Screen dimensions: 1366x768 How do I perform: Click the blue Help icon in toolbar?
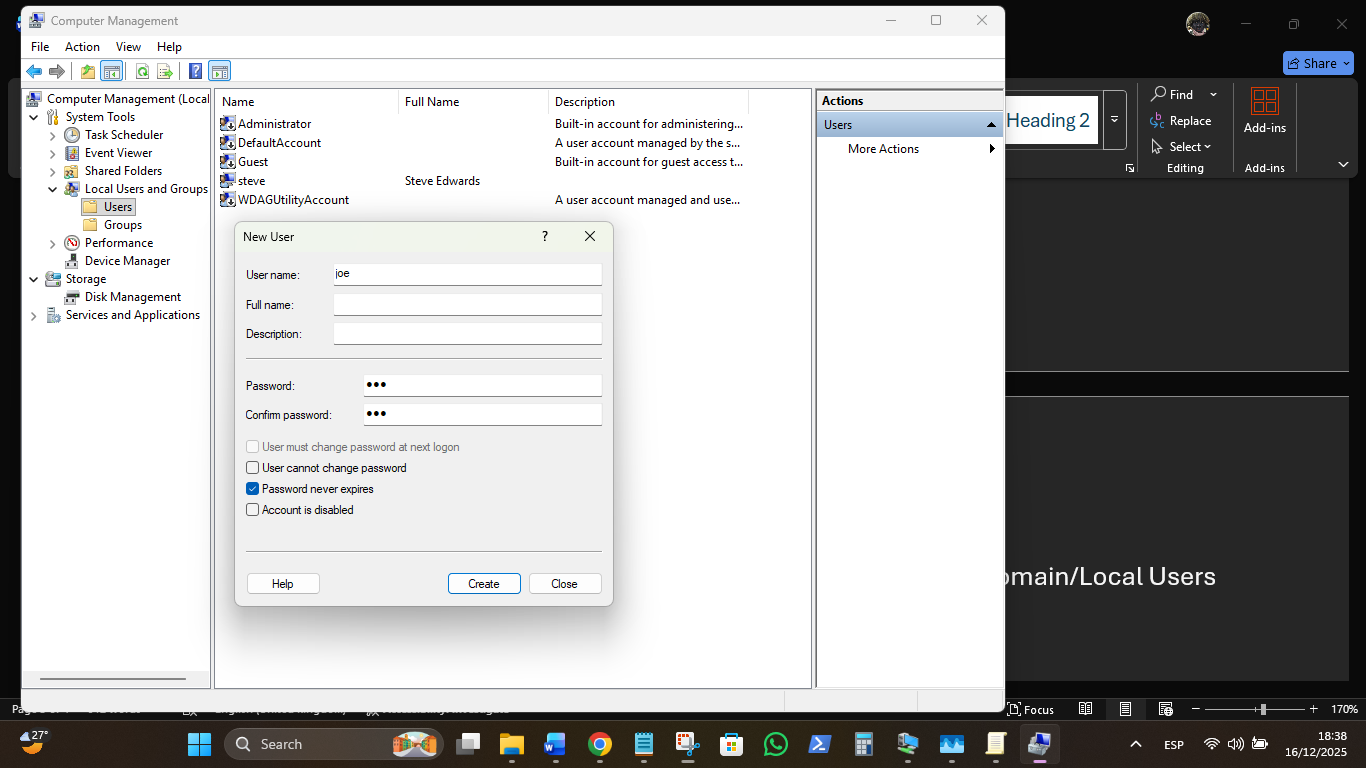tap(196, 71)
